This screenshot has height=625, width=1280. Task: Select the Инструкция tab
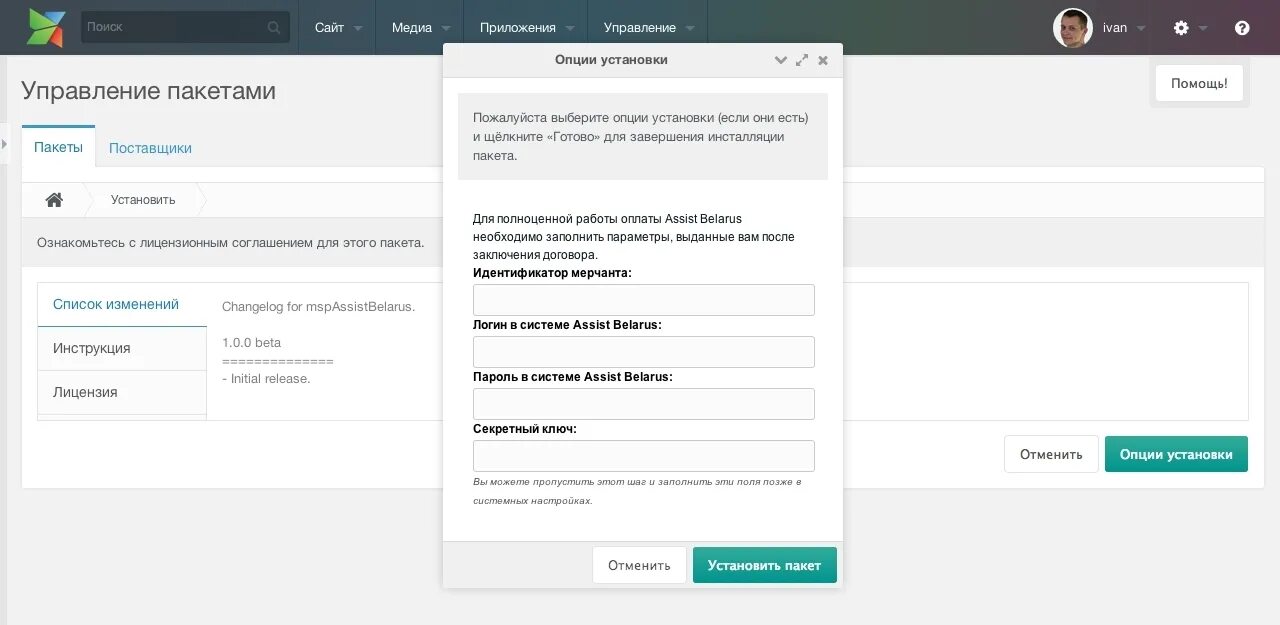[x=121, y=348]
